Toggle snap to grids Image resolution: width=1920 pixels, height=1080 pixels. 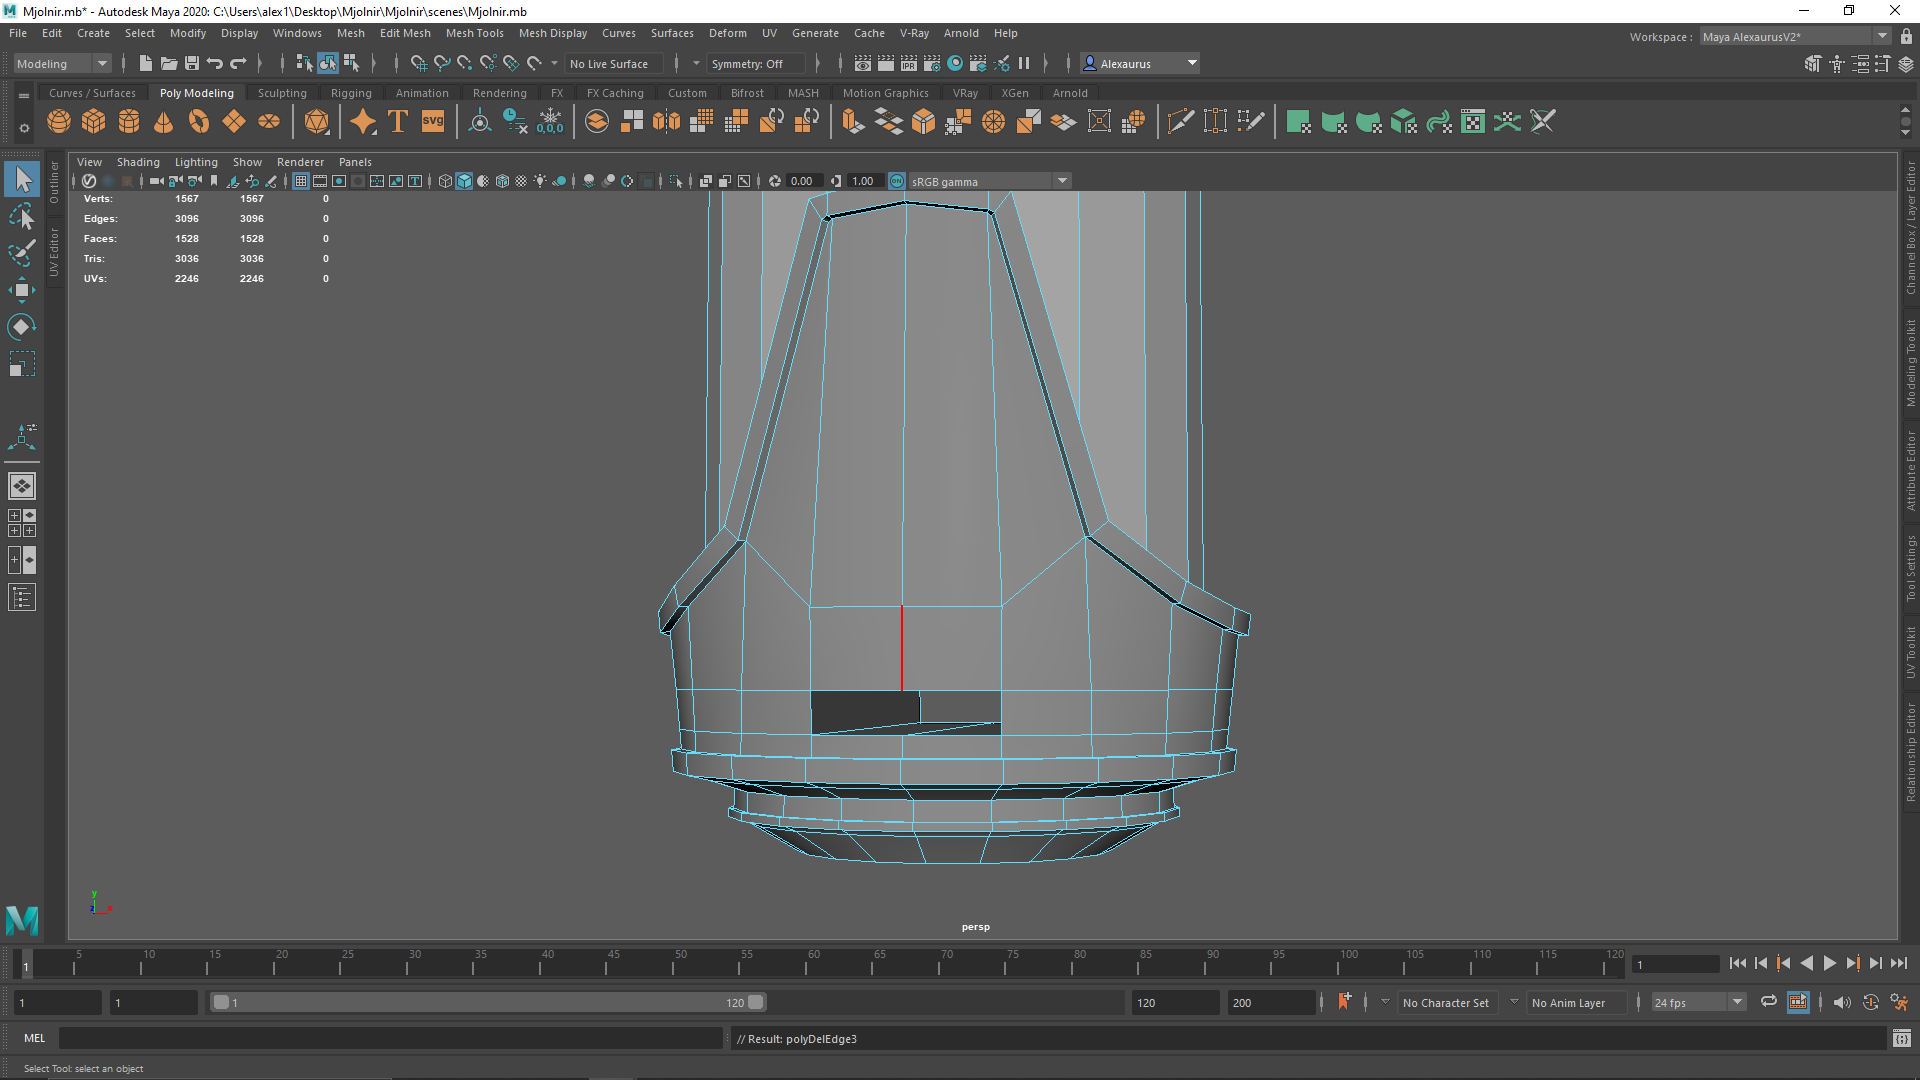[418, 63]
